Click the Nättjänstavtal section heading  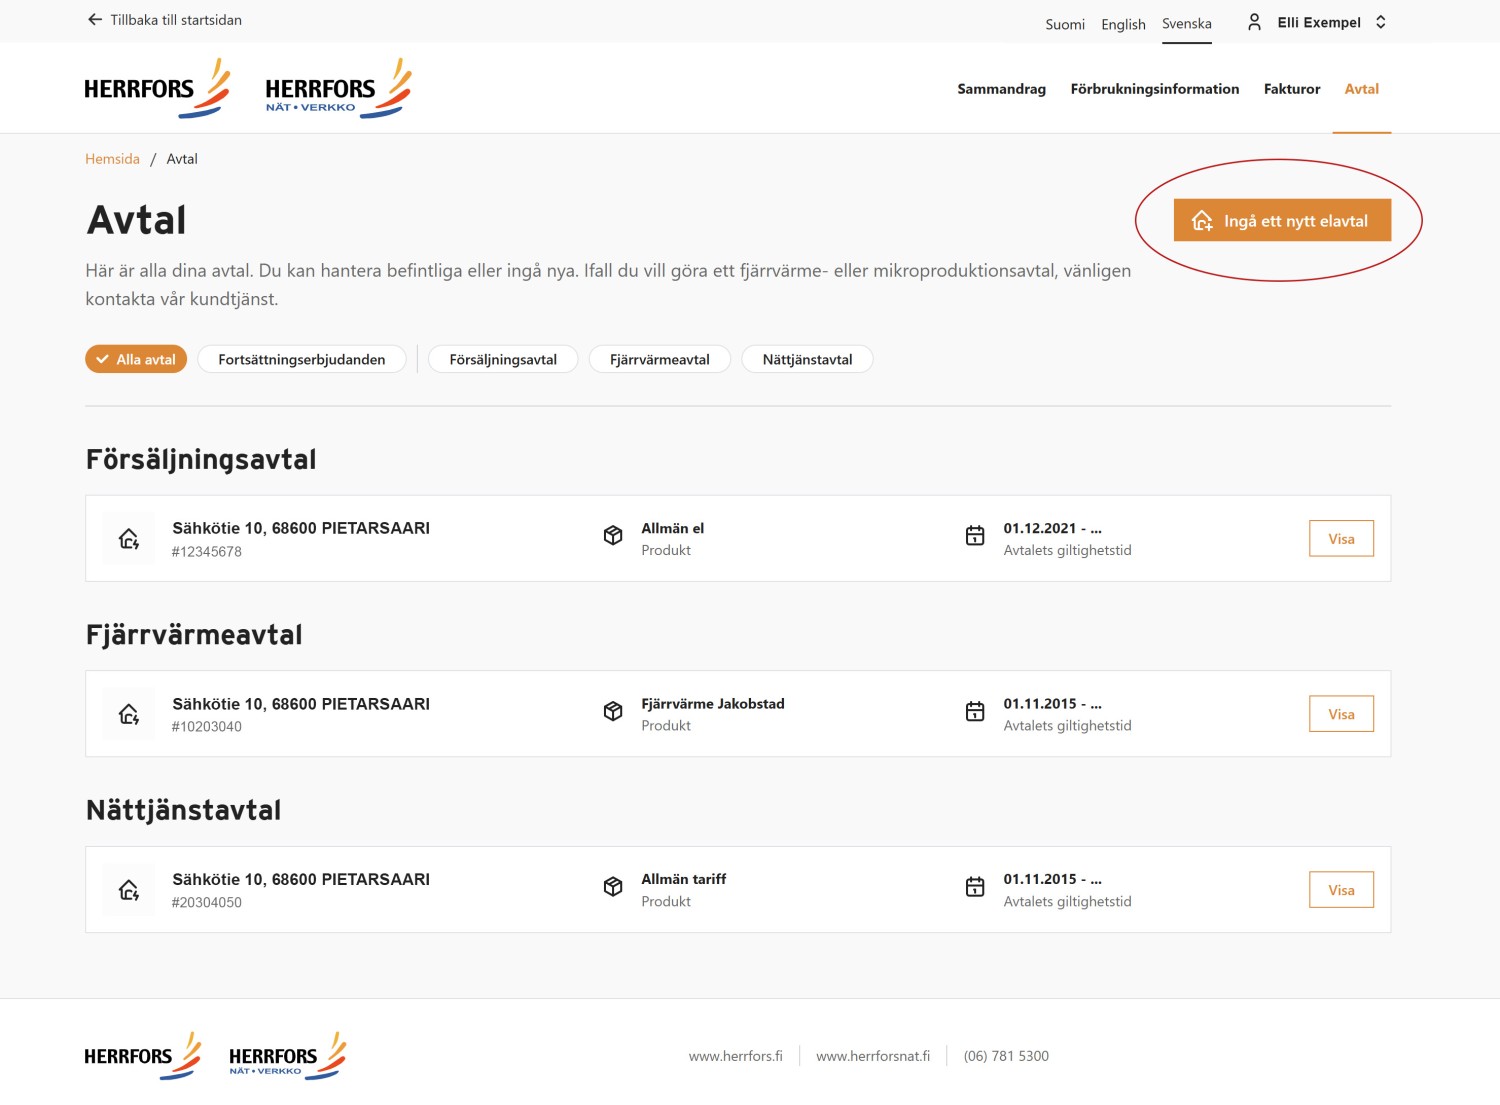[x=184, y=810]
